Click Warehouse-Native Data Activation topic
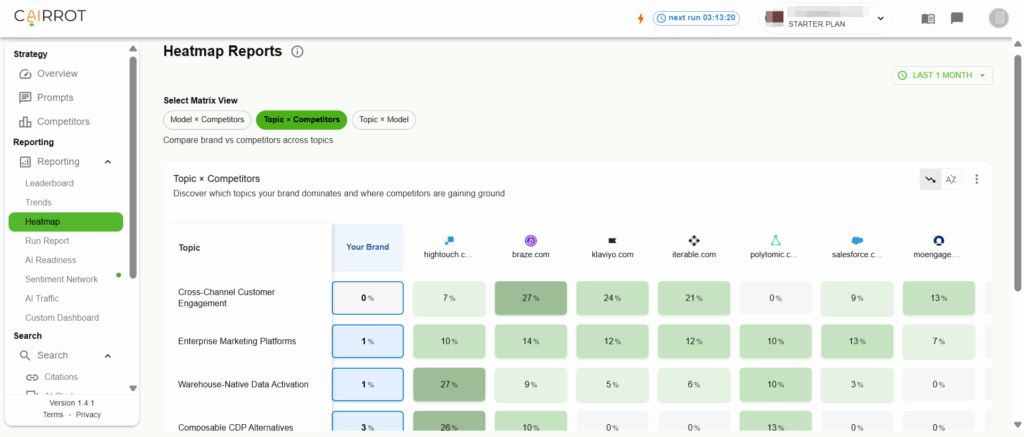Screen dimensions: 1024x437 click(x=243, y=385)
